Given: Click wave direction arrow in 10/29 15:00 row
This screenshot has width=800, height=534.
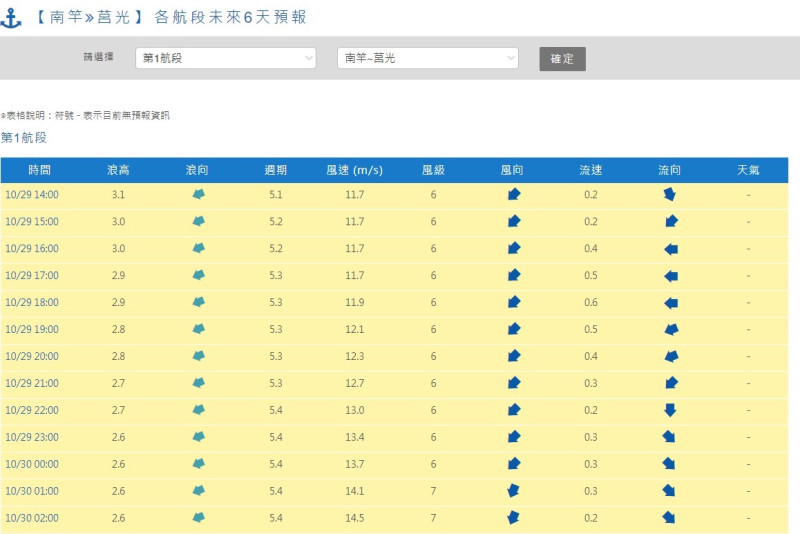Looking at the screenshot, I should coord(198,221).
